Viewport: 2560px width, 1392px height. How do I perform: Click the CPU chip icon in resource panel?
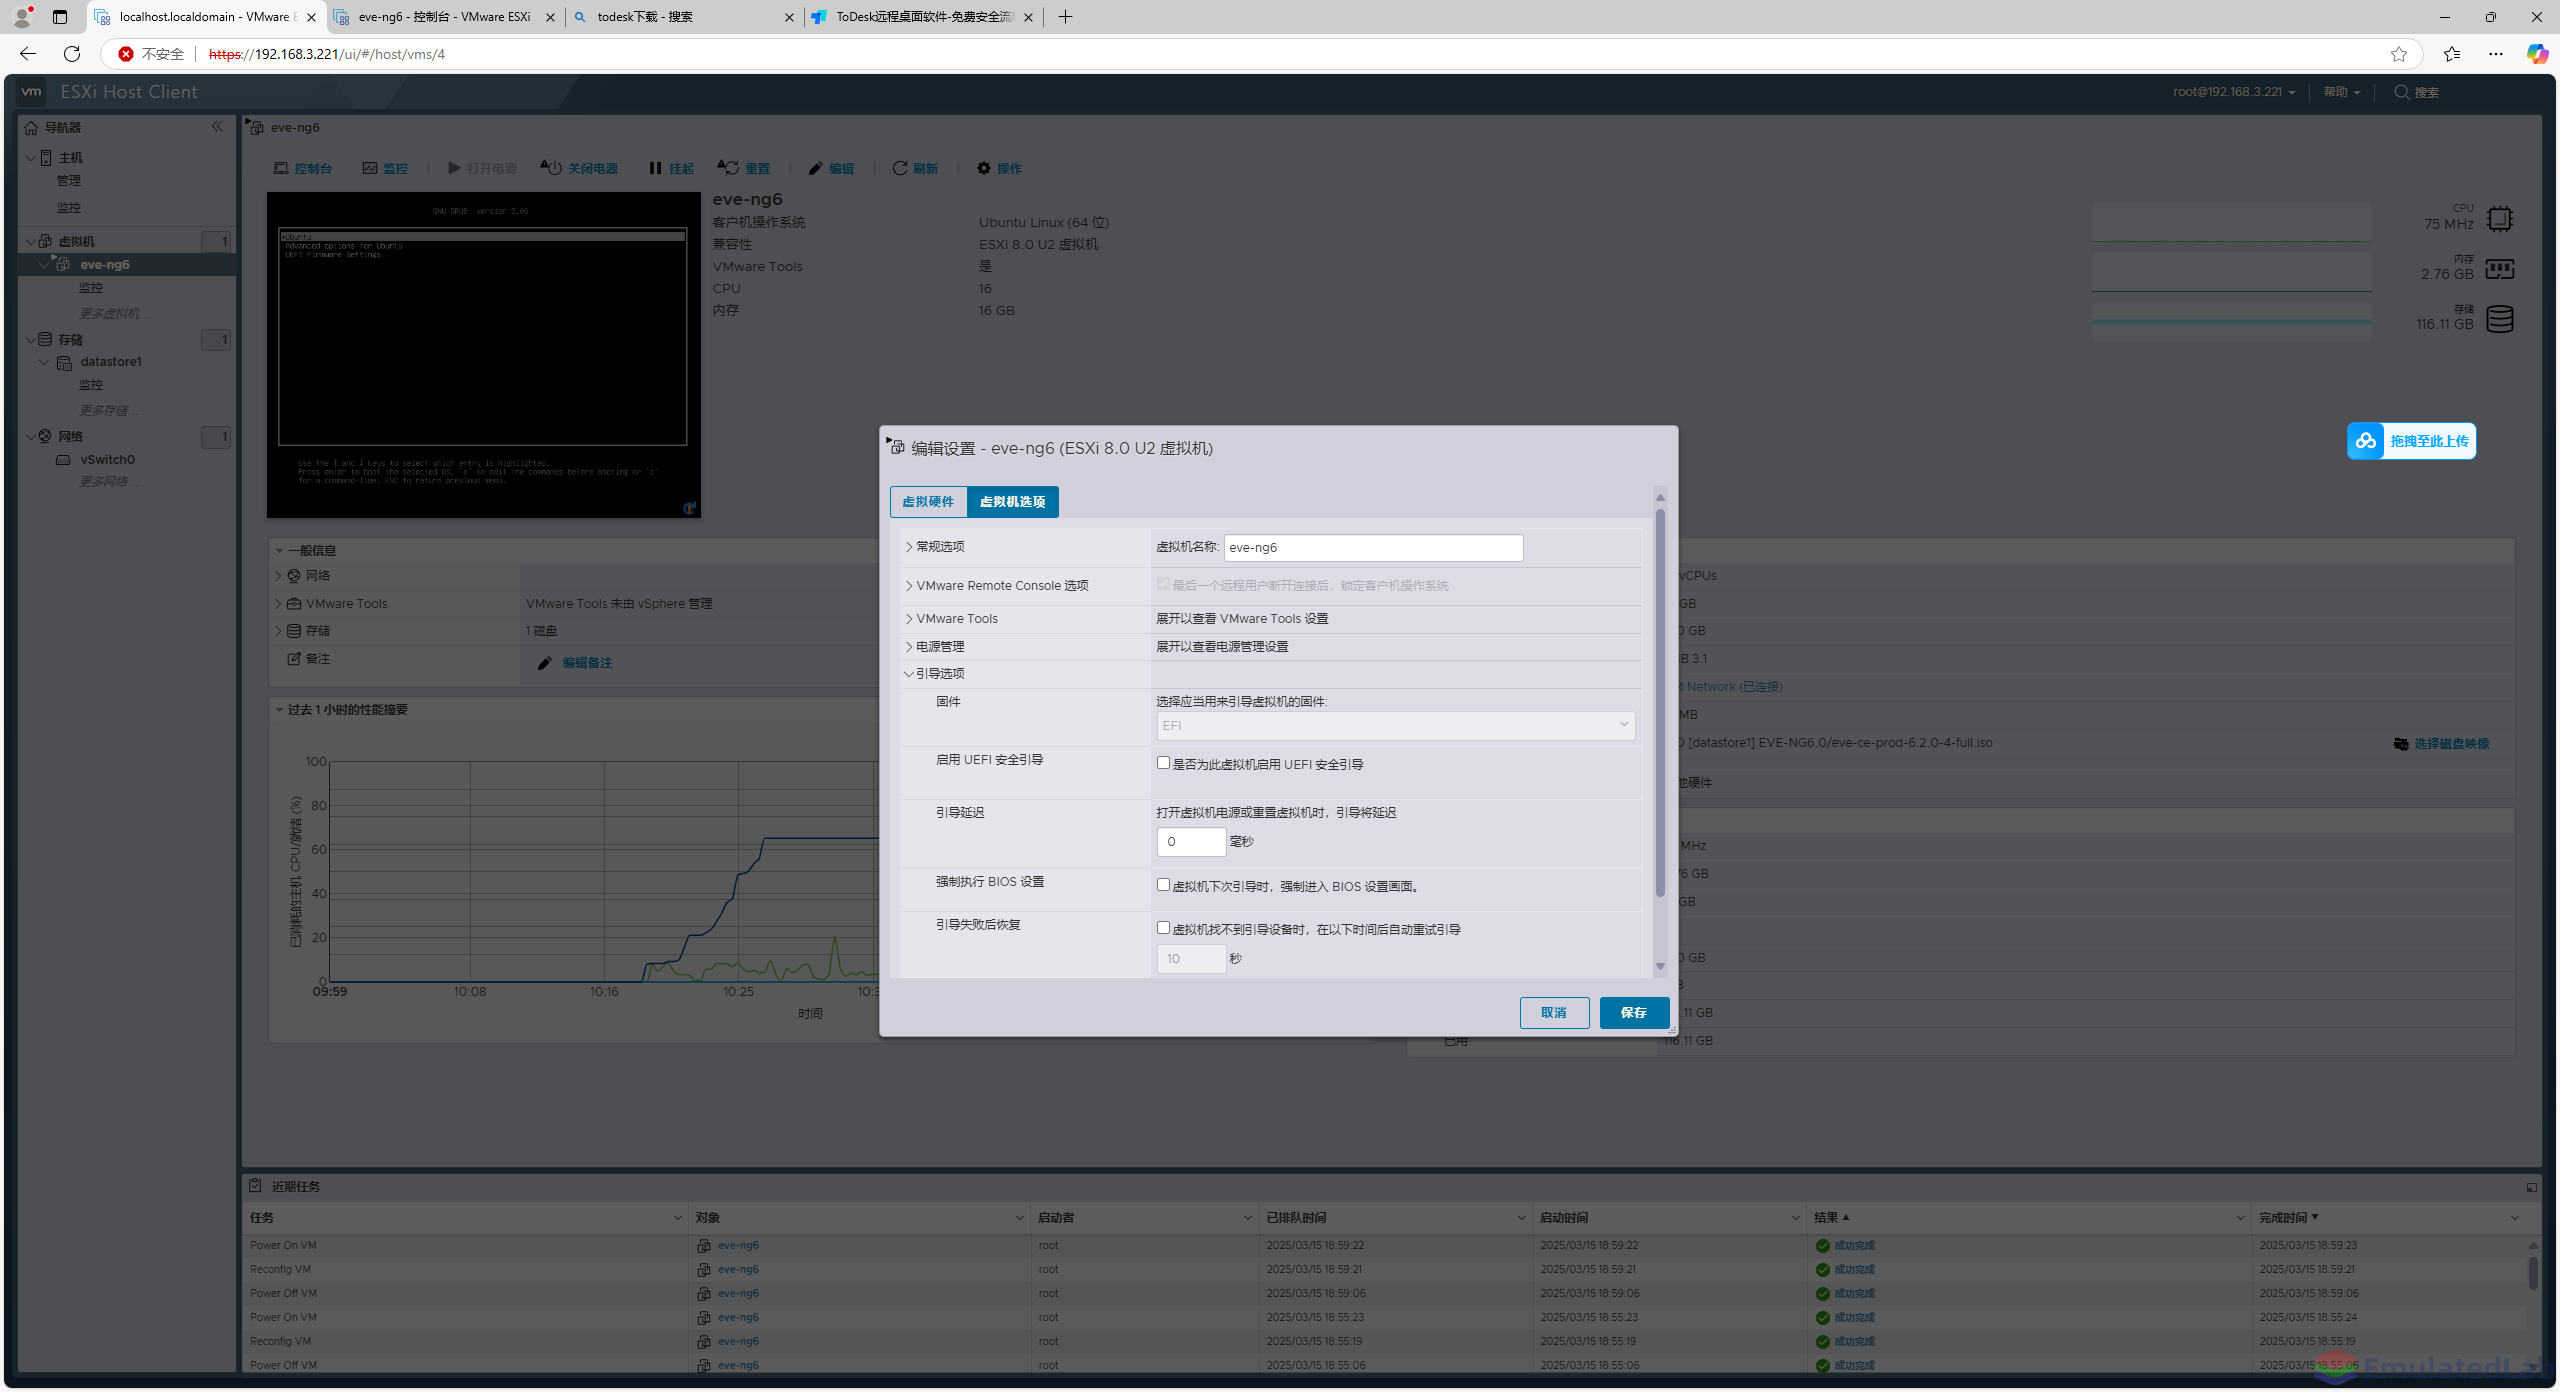tap(2500, 218)
